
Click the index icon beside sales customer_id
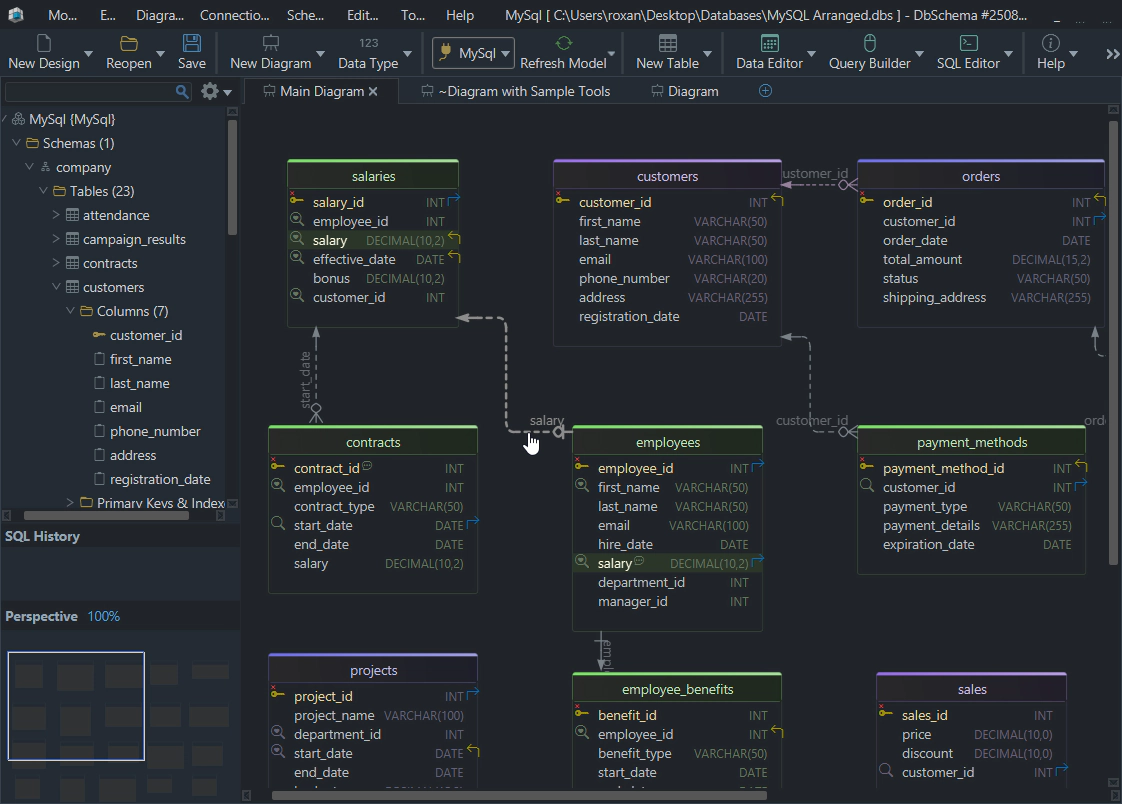coord(886,771)
